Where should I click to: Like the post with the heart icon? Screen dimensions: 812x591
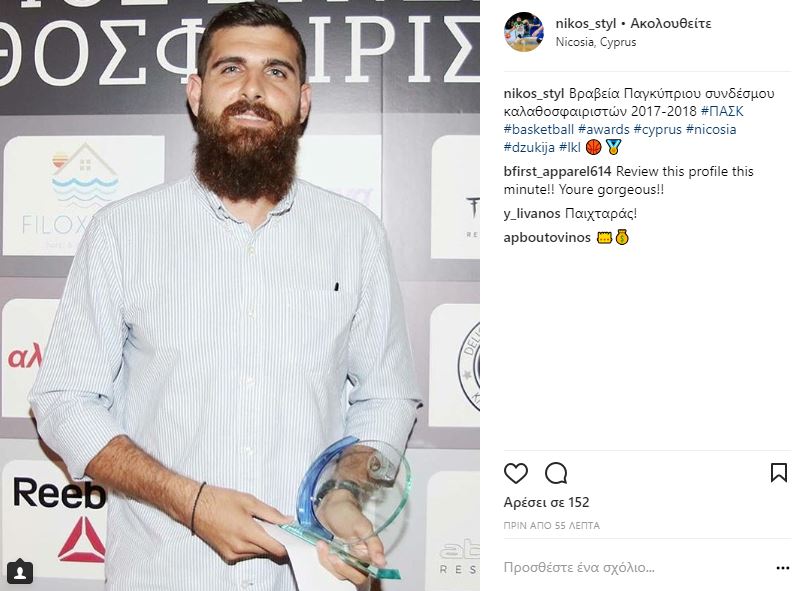tap(515, 473)
